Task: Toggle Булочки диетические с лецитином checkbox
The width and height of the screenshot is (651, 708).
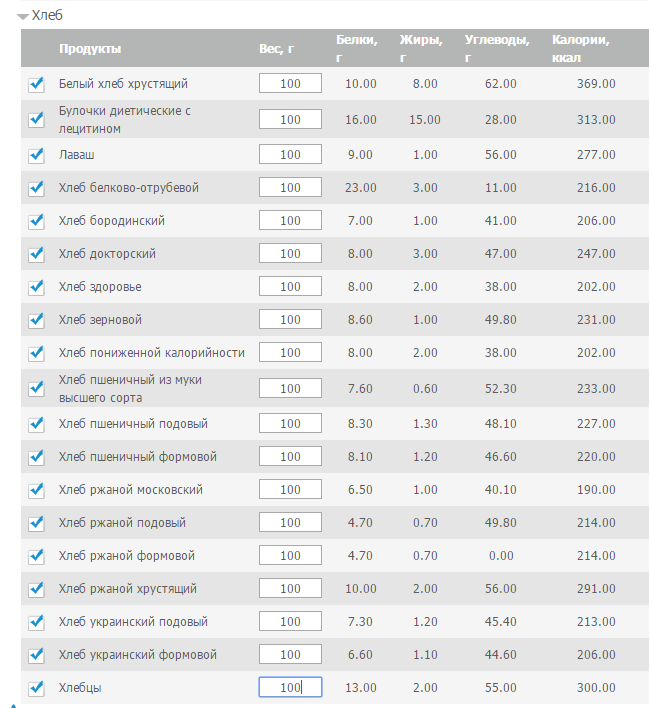Action: [x=37, y=120]
